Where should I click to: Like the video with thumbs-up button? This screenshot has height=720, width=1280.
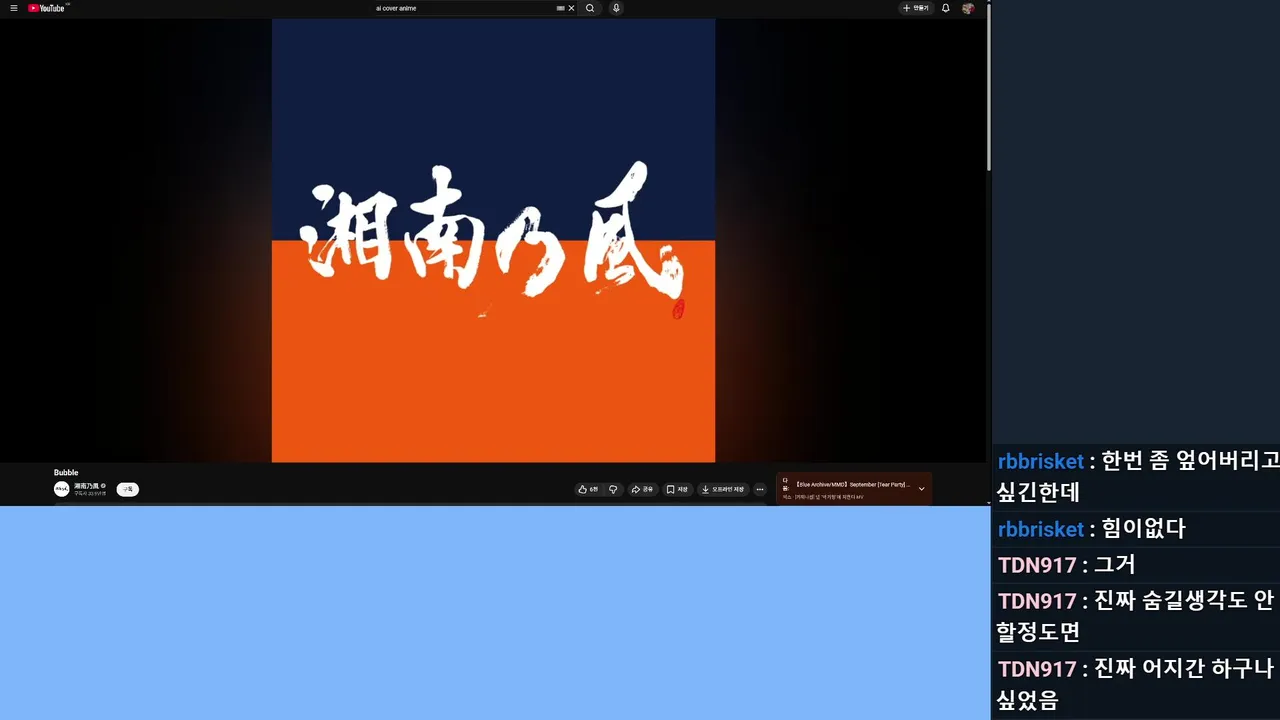(x=588, y=489)
